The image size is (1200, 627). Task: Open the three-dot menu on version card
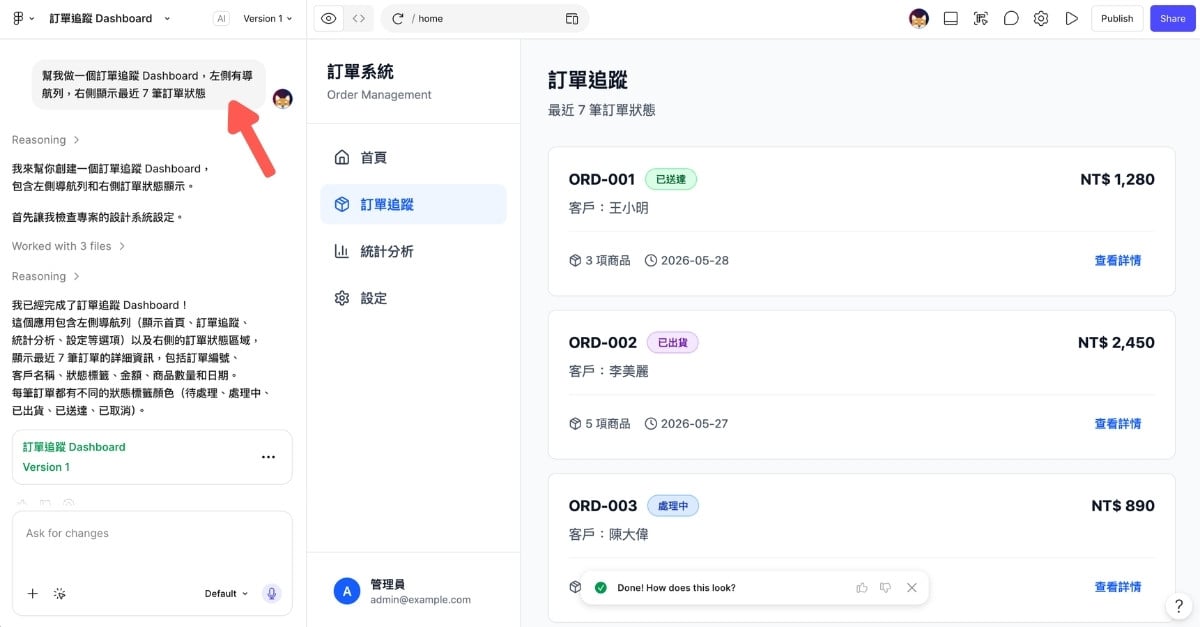(x=268, y=457)
